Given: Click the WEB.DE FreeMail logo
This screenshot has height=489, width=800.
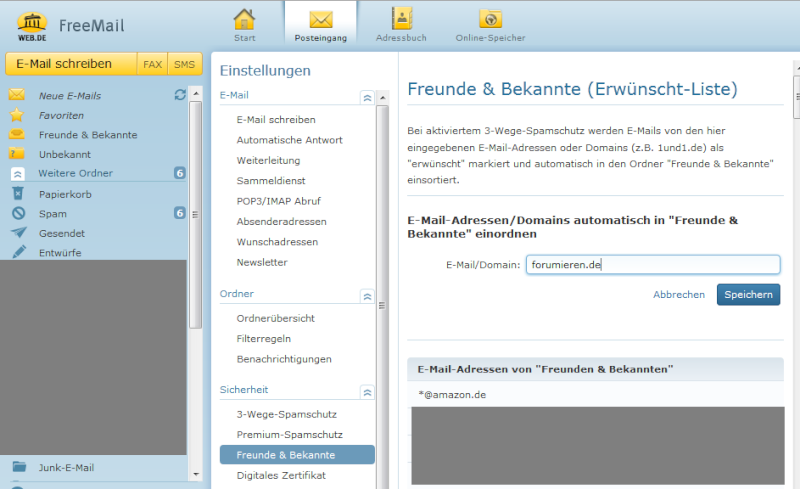Looking at the screenshot, I should click(70, 26).
